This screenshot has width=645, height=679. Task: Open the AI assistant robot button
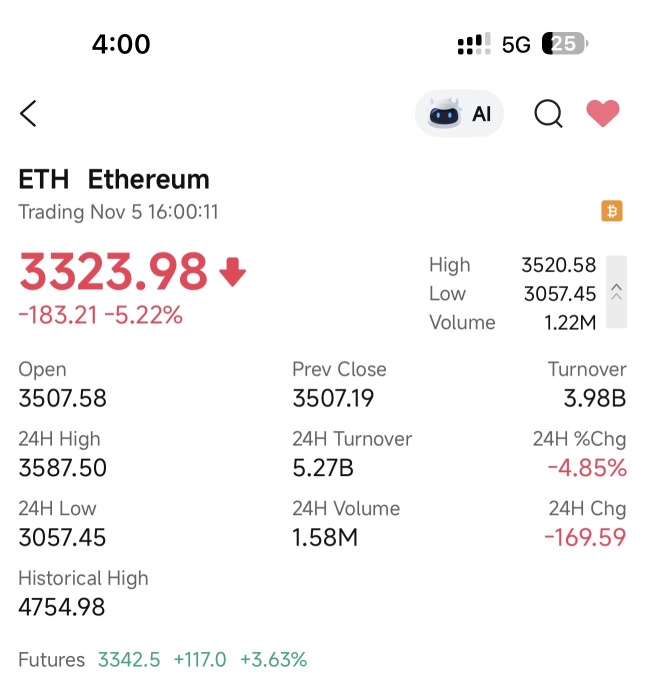(x=460, y=114)
